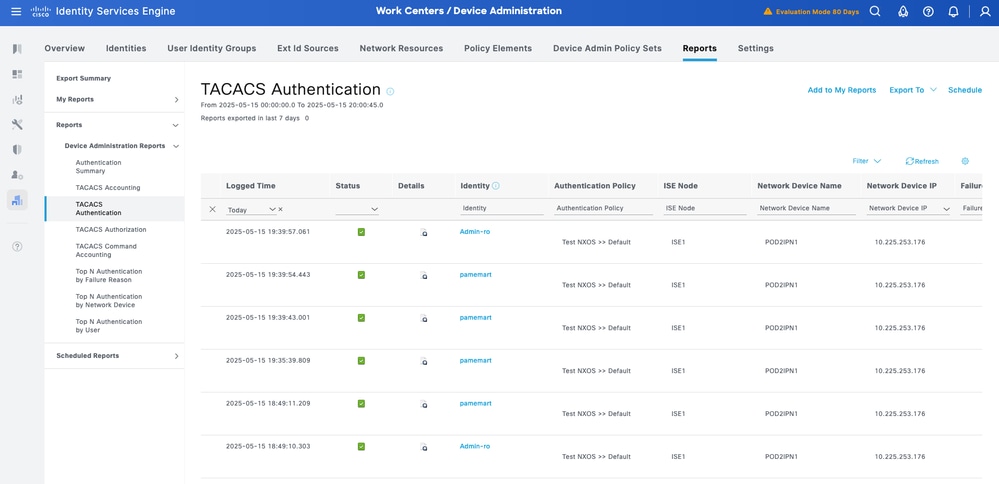Switch to the Identities tab
999x484 pixels.
click(126, 48)
